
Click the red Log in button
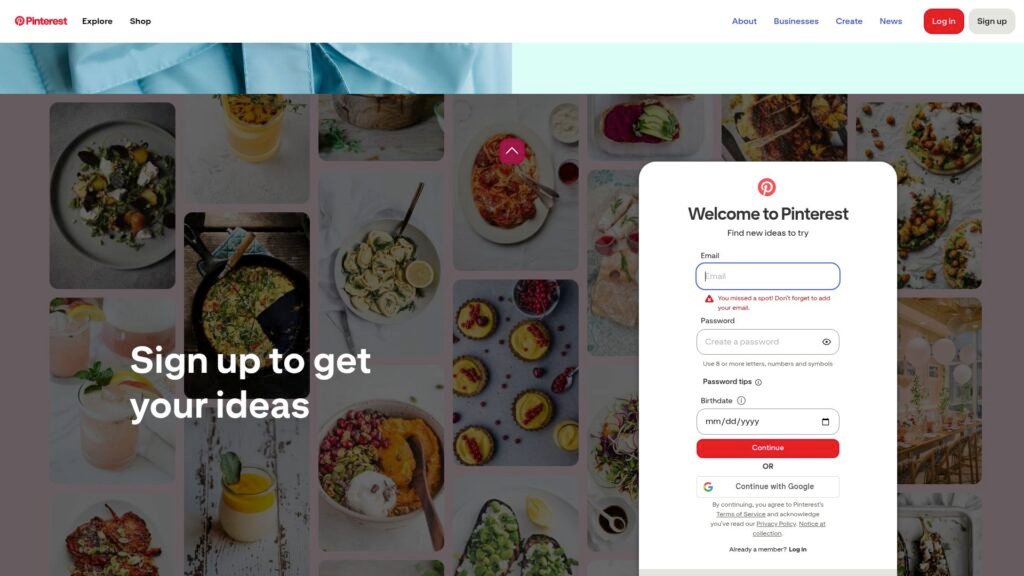(943, 21)
